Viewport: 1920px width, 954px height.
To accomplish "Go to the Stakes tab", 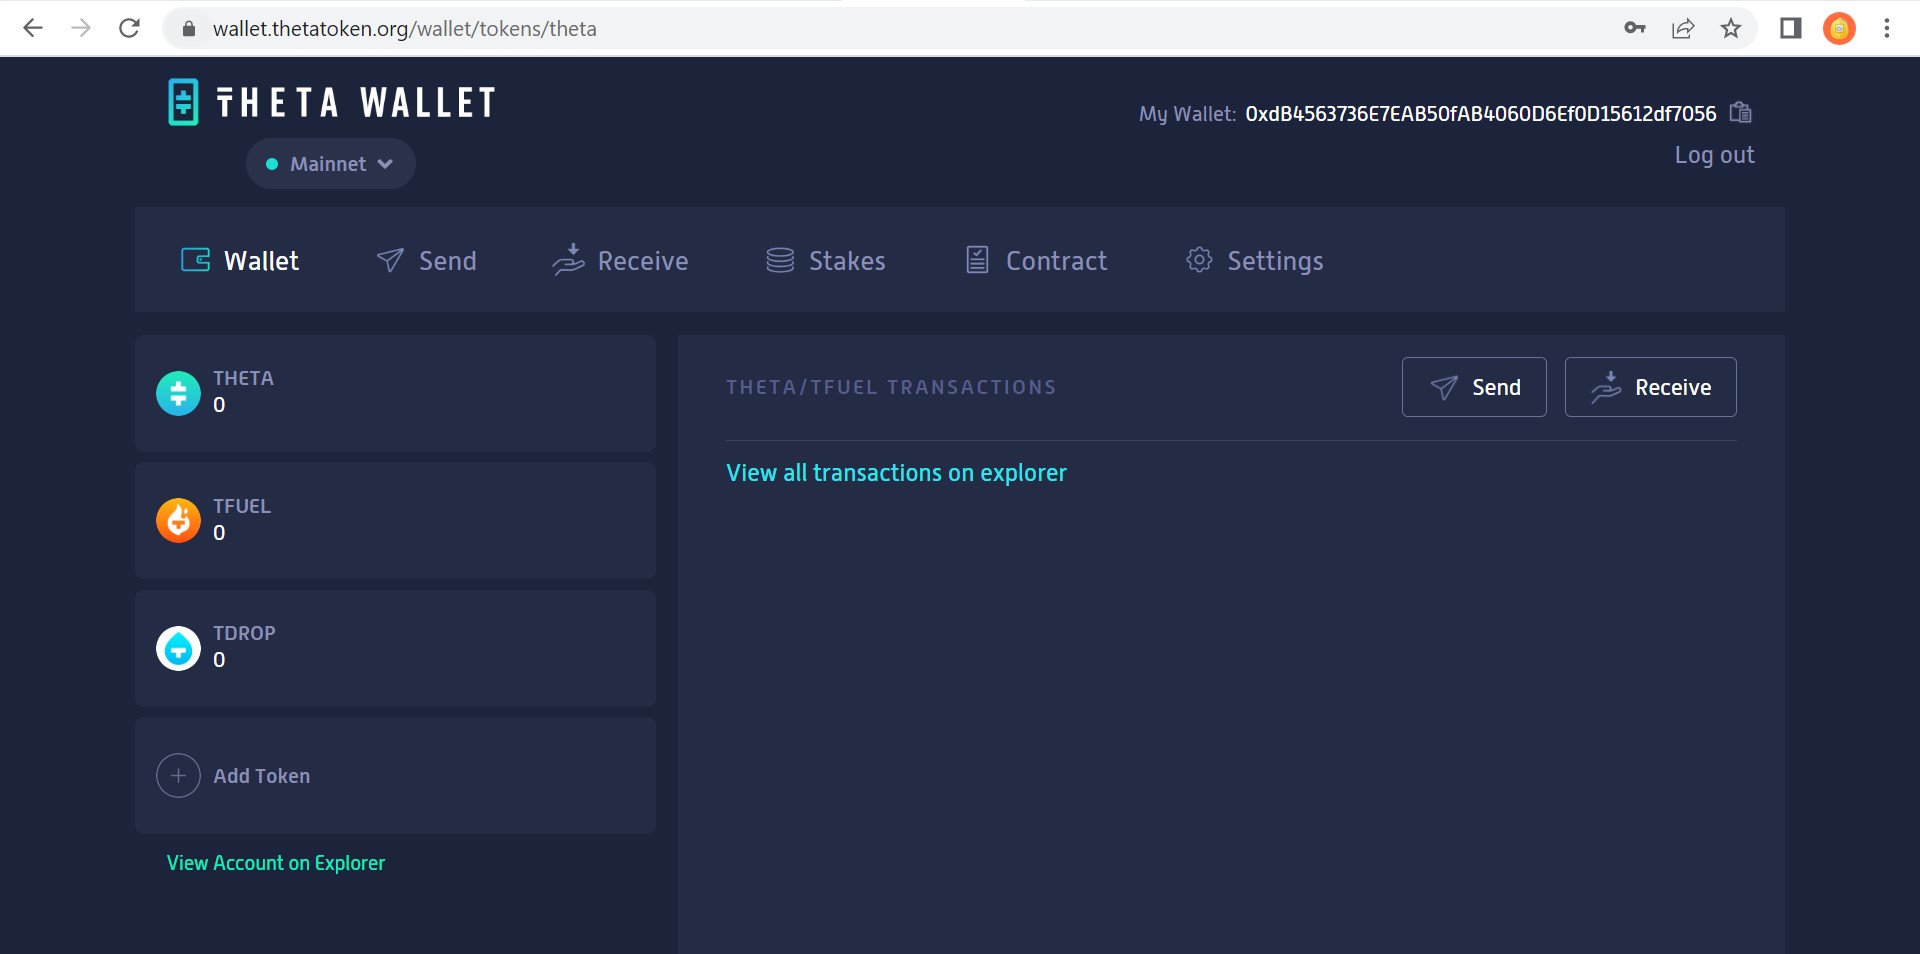I will pos(826,261).
